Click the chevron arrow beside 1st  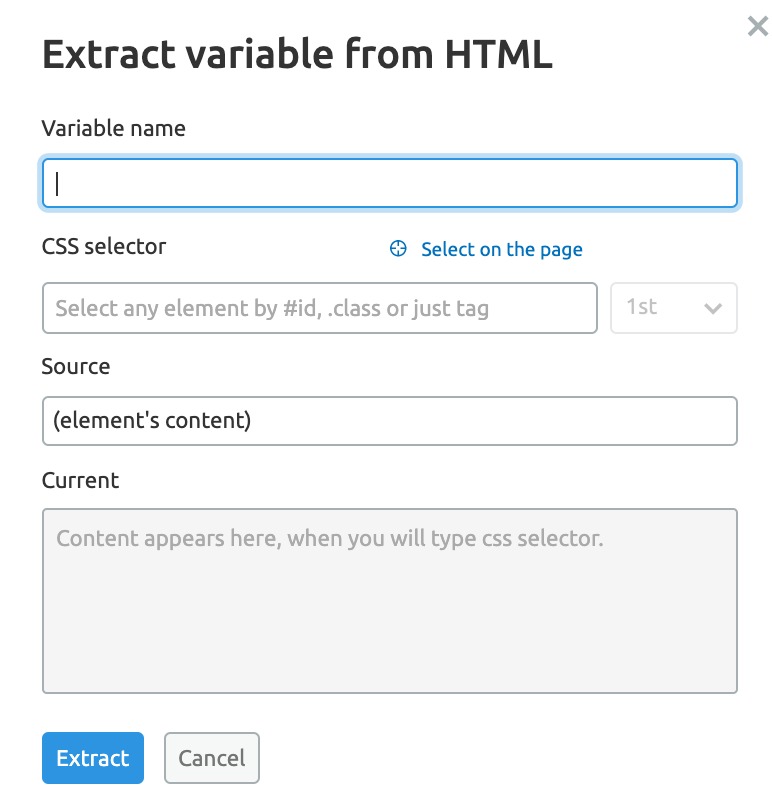click(713, 308)
